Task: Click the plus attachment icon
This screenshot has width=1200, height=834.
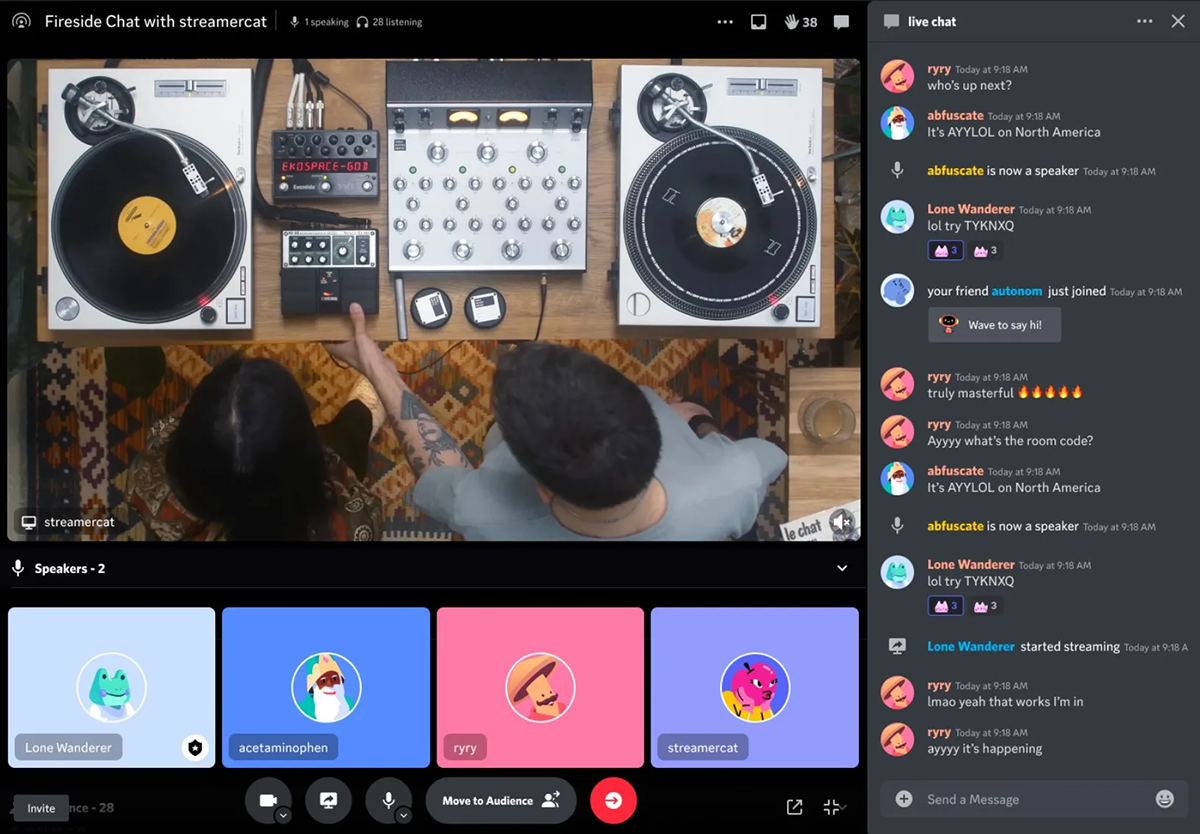Action: [x=904, y=799]
